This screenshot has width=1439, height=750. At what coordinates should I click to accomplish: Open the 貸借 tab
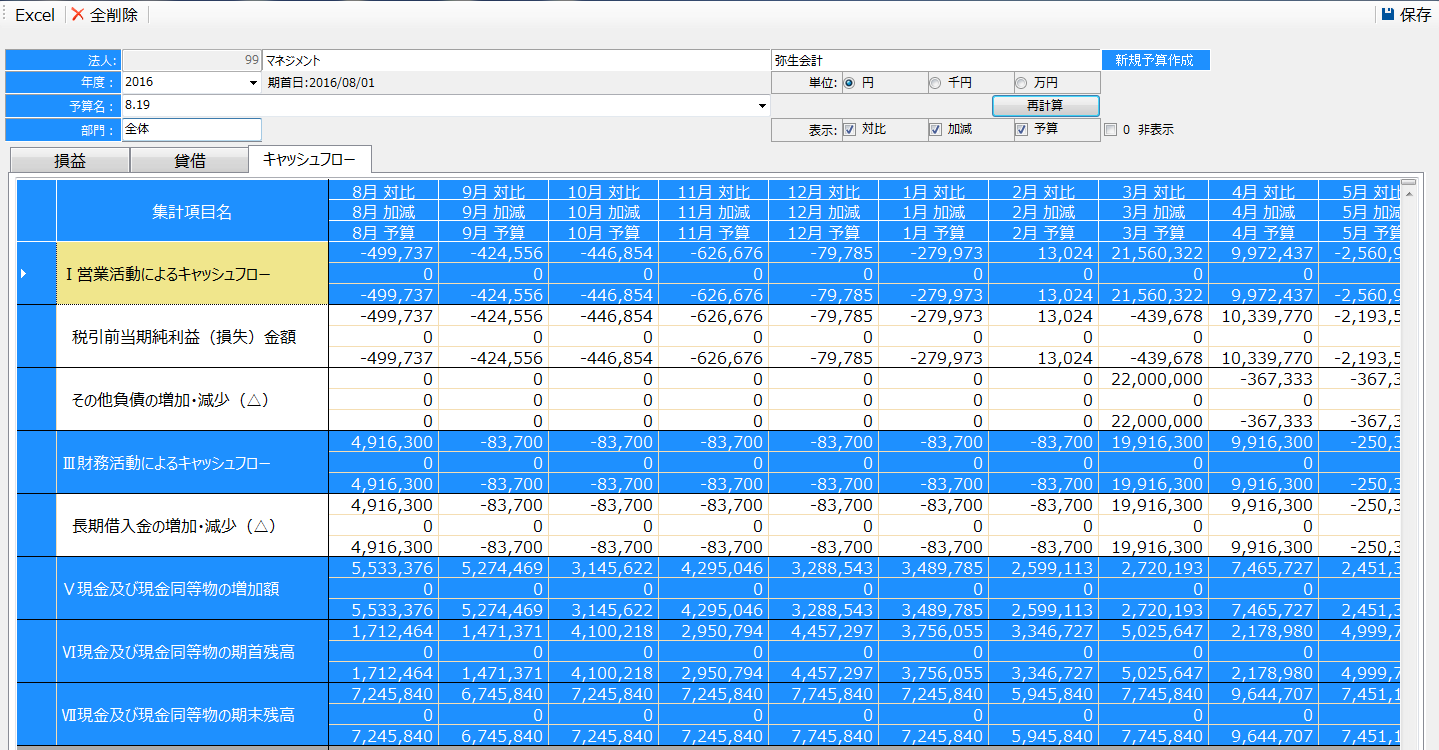coord(189,160)
